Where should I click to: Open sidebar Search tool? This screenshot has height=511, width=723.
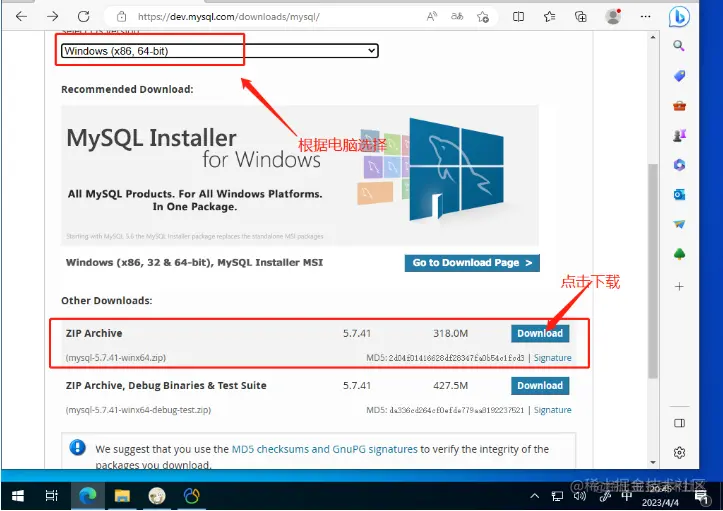pos(679,45)
